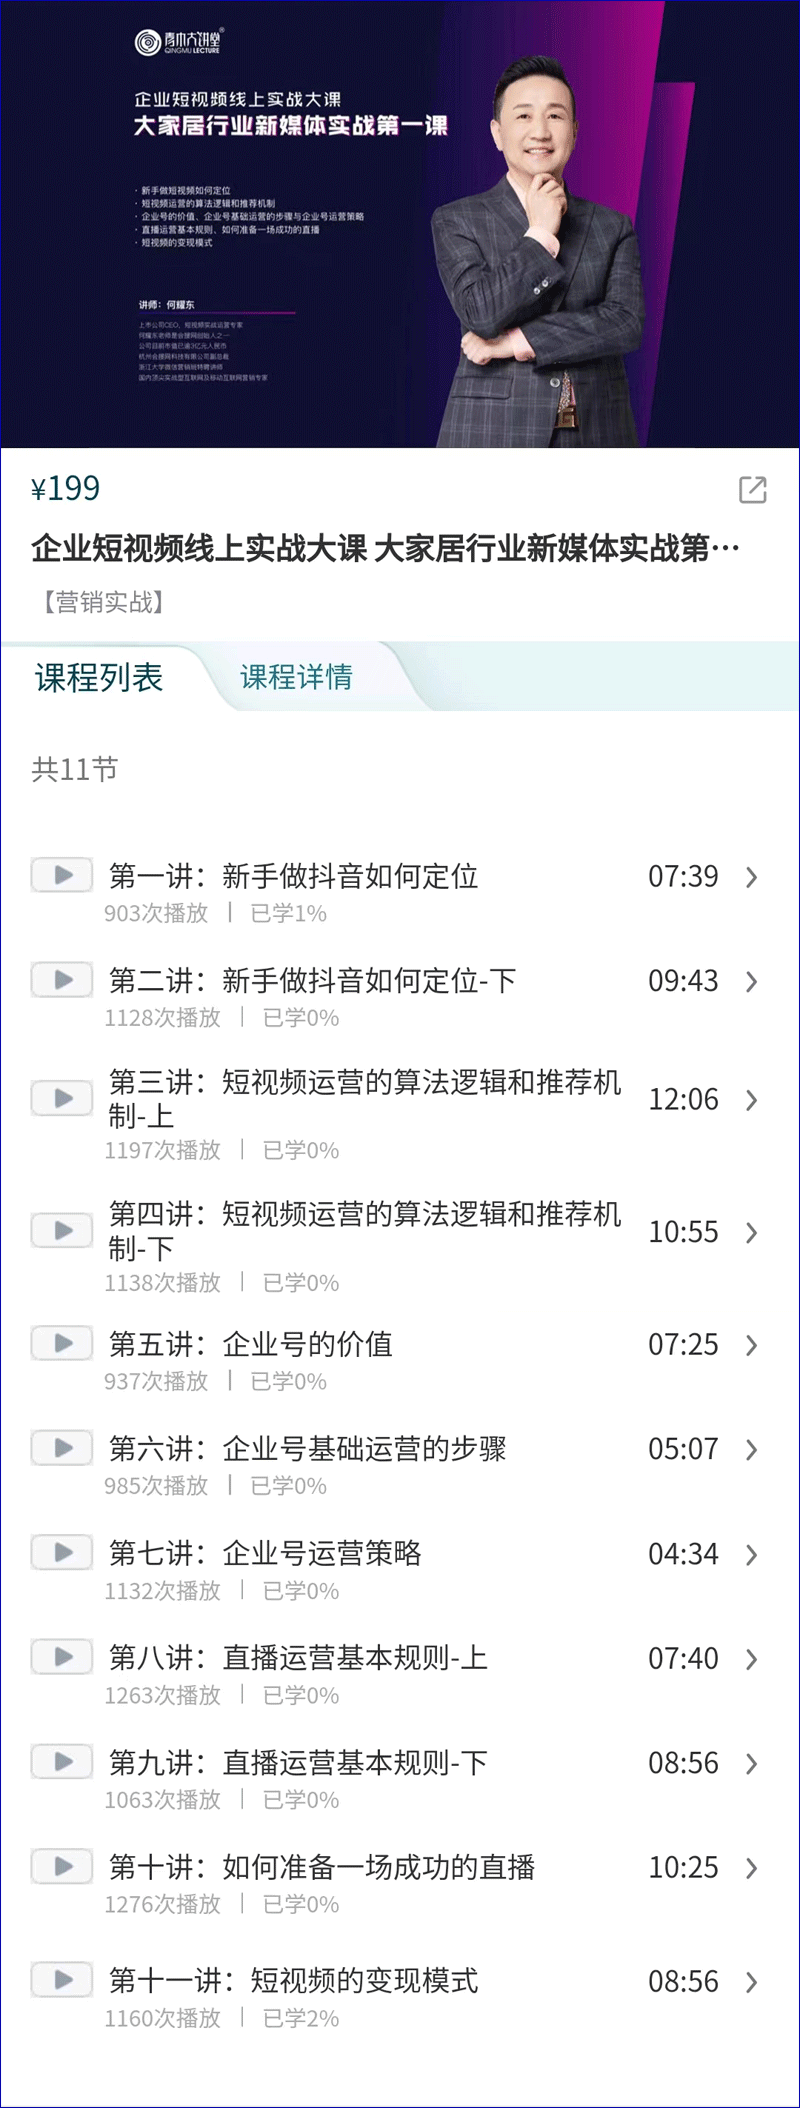Tap play icon for 第五讲 企业号的价值
This screenshot has height=2108, width=800.
(x=62, y=1343)
